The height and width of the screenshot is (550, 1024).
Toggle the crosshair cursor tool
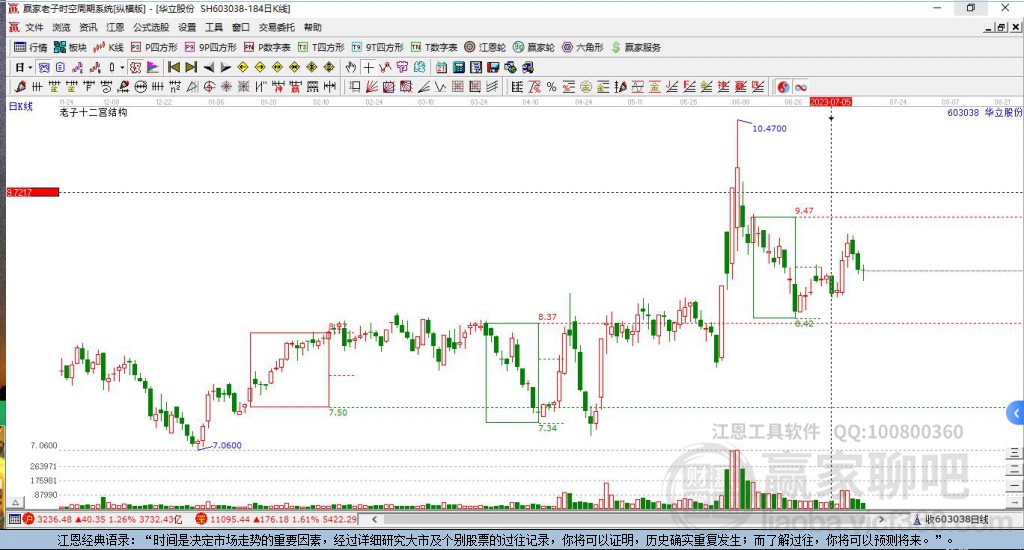(369, 67)
